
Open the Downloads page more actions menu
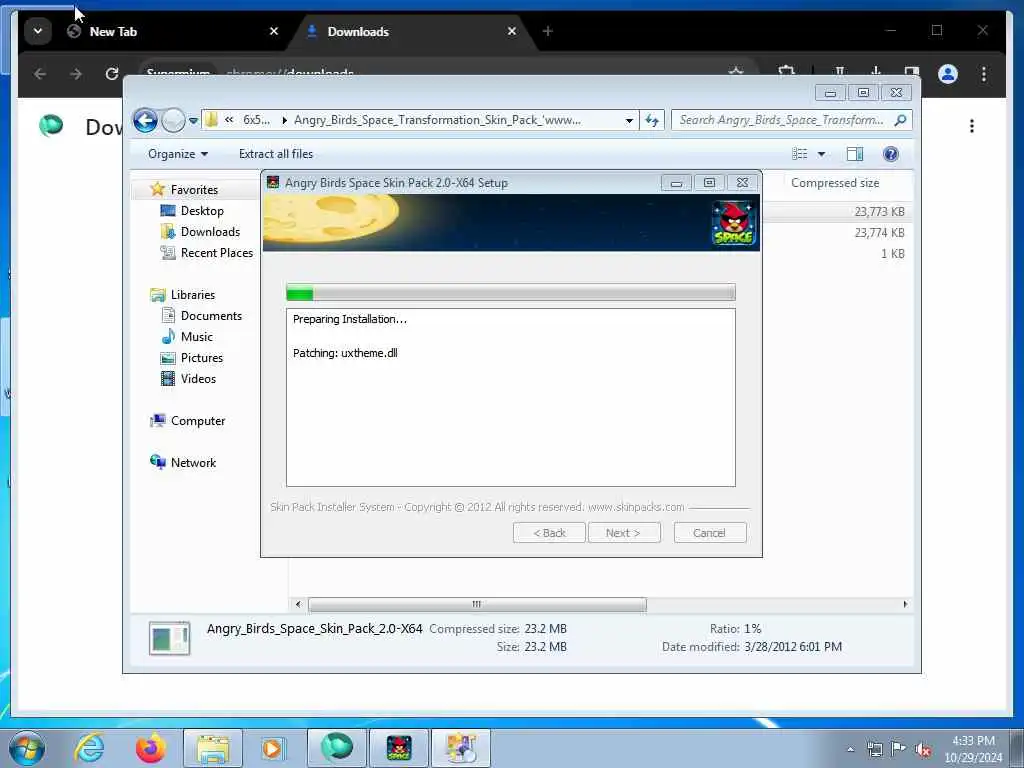(972, 126)
